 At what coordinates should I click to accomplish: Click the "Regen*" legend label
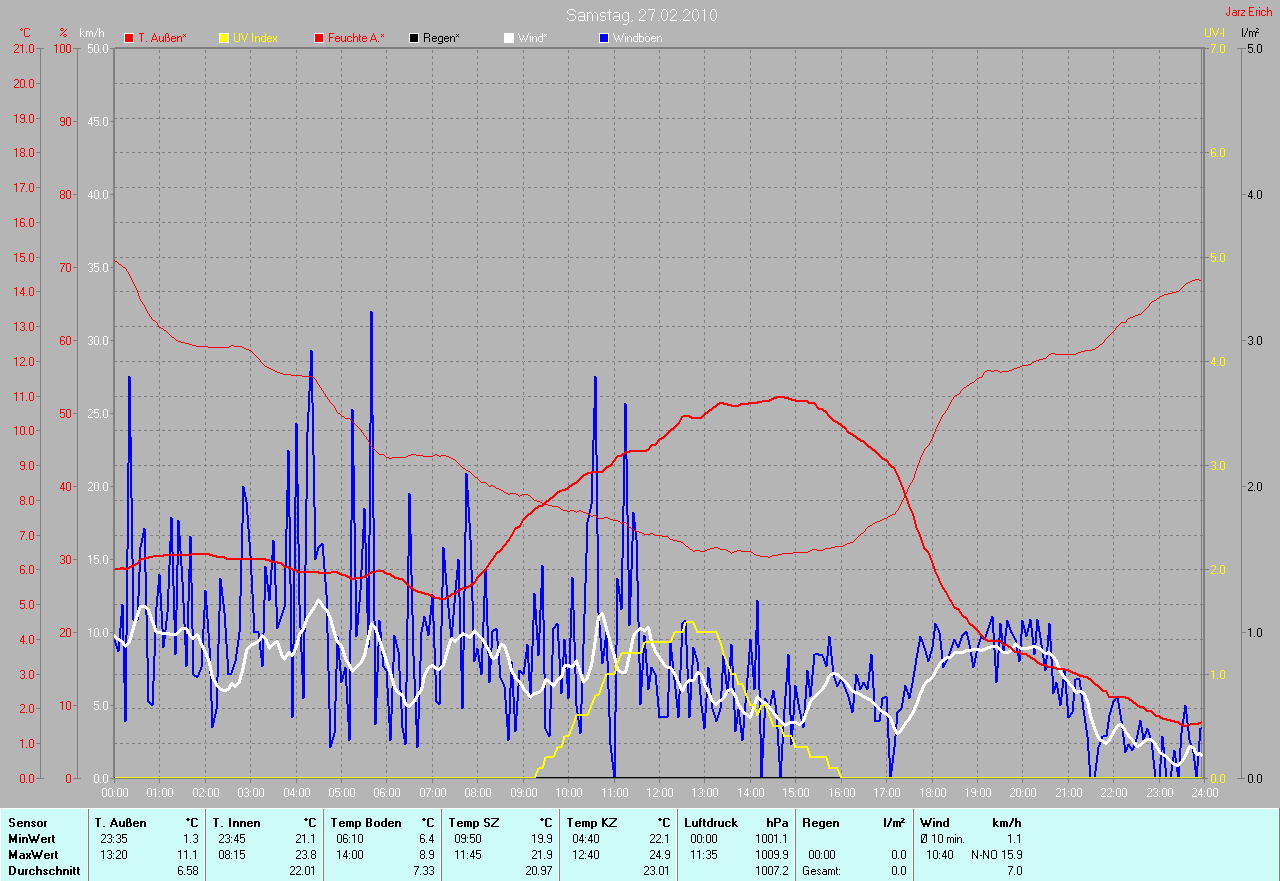(441, 38)
